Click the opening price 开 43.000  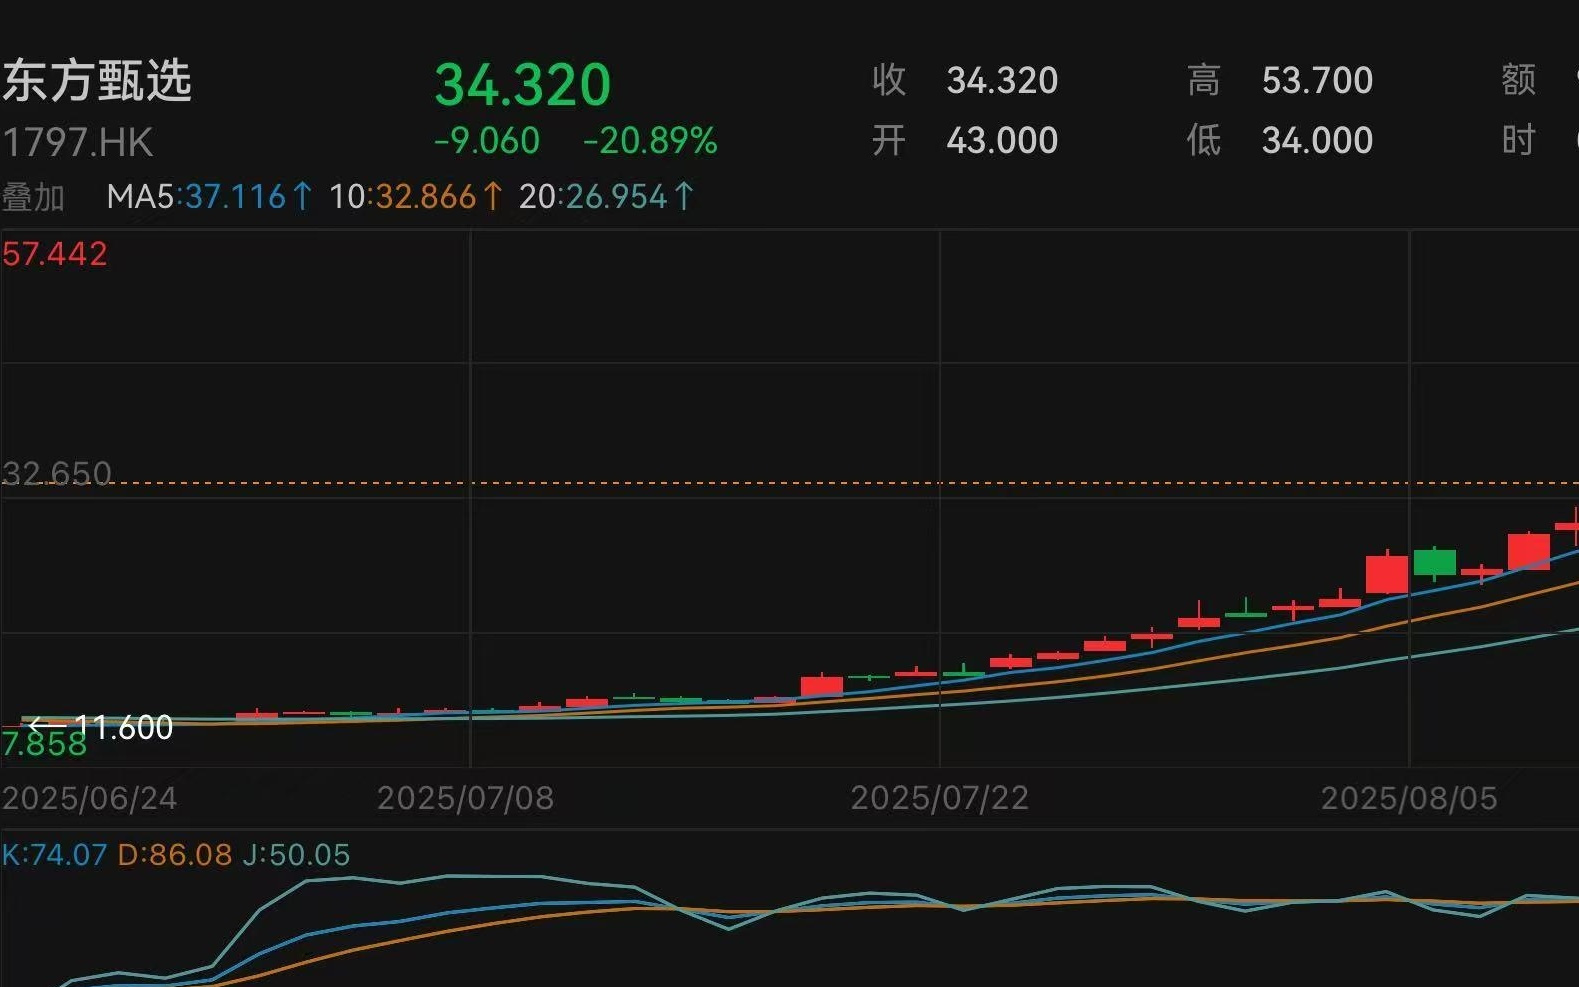tap(965, 141)
